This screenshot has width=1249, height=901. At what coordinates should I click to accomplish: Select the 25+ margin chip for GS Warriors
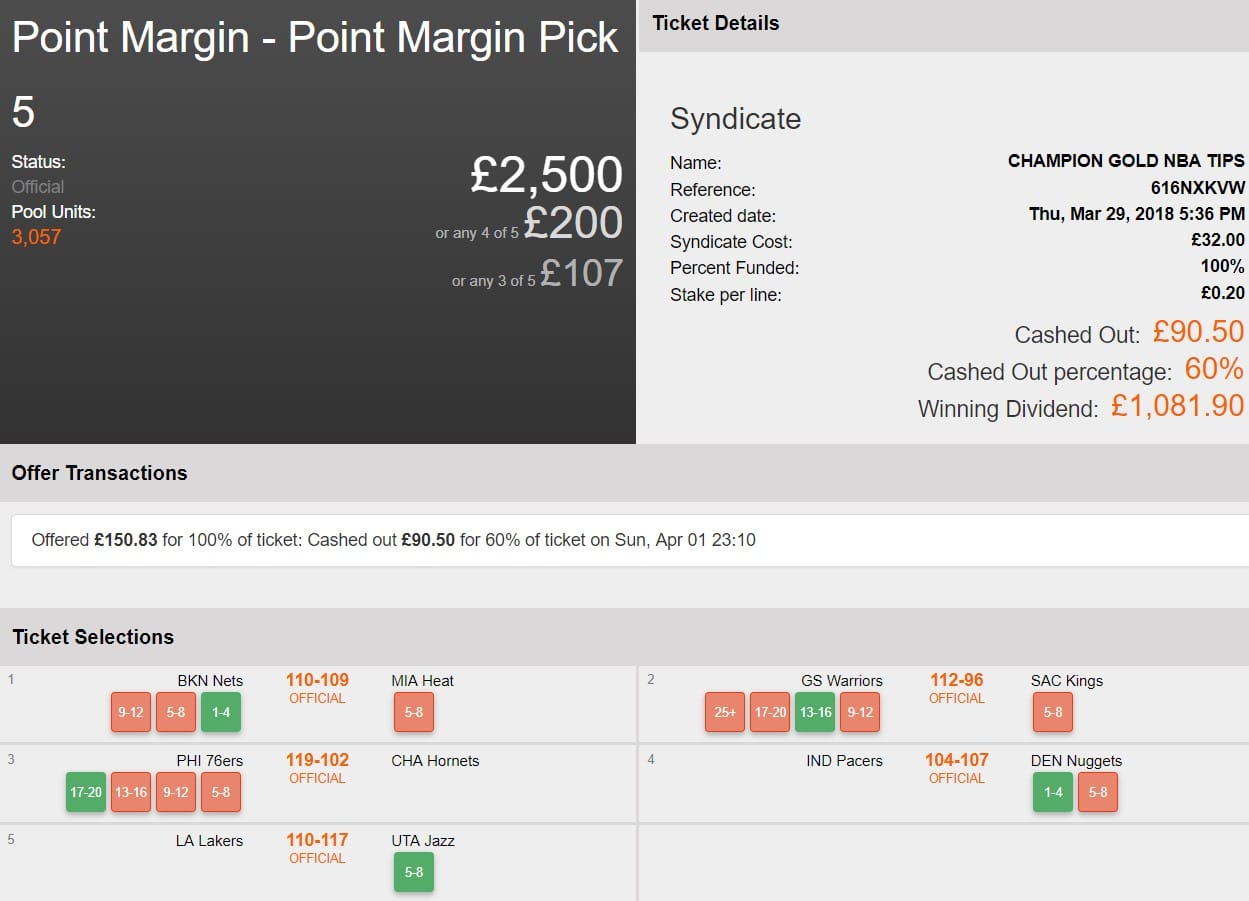click(x=725, y=712)
